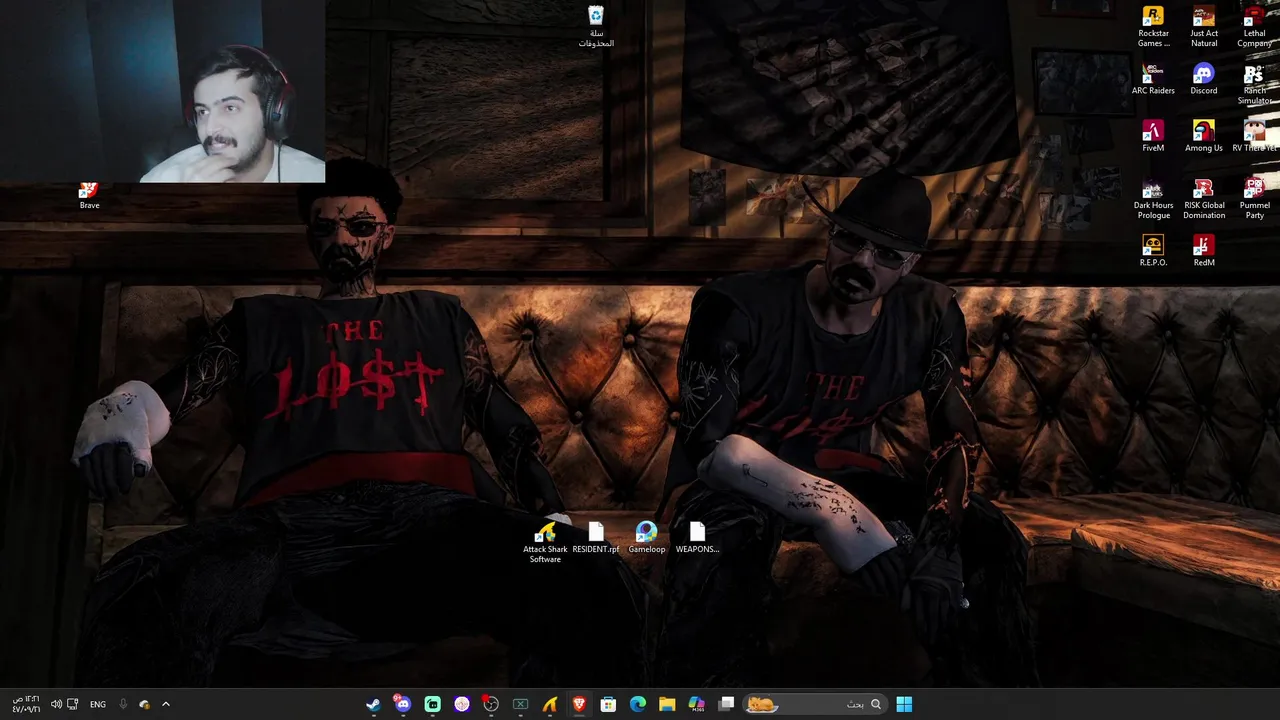Screen dimensions: 1280x720
Task: Open Microsoft Store from the taskbar
Action: coord(608,704)
